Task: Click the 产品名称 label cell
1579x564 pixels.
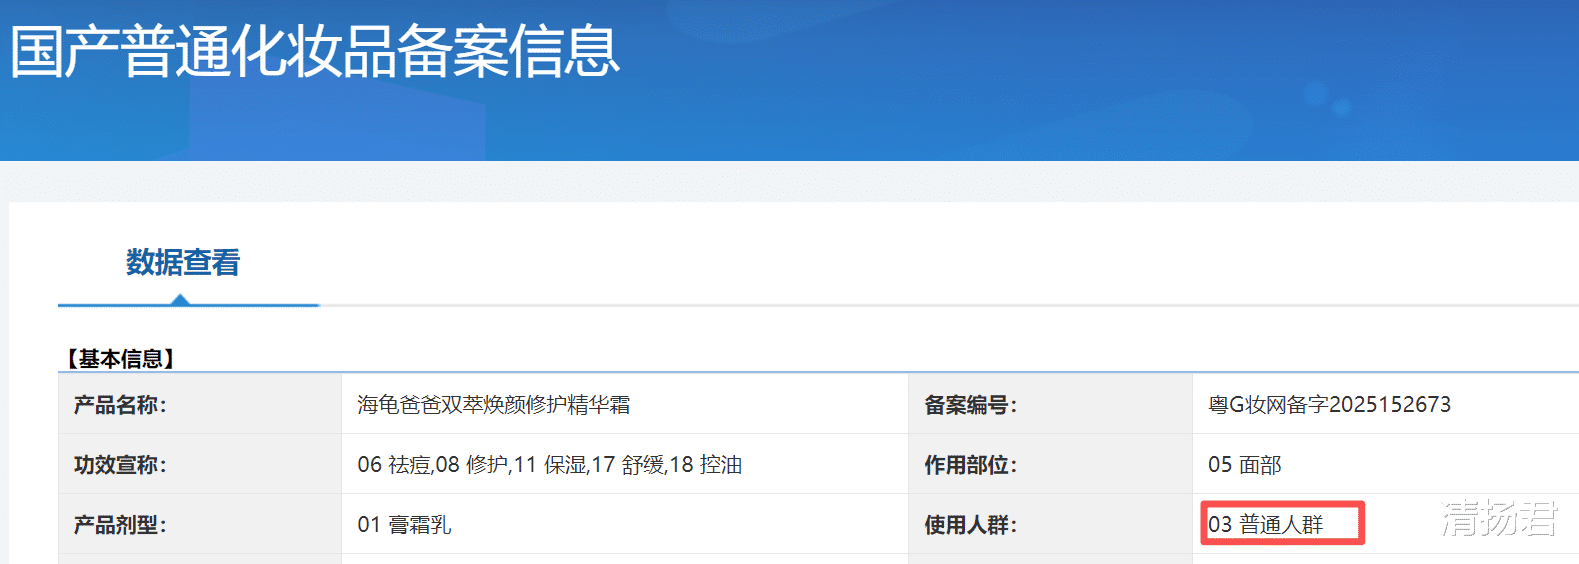Action: tap(200, 404)
